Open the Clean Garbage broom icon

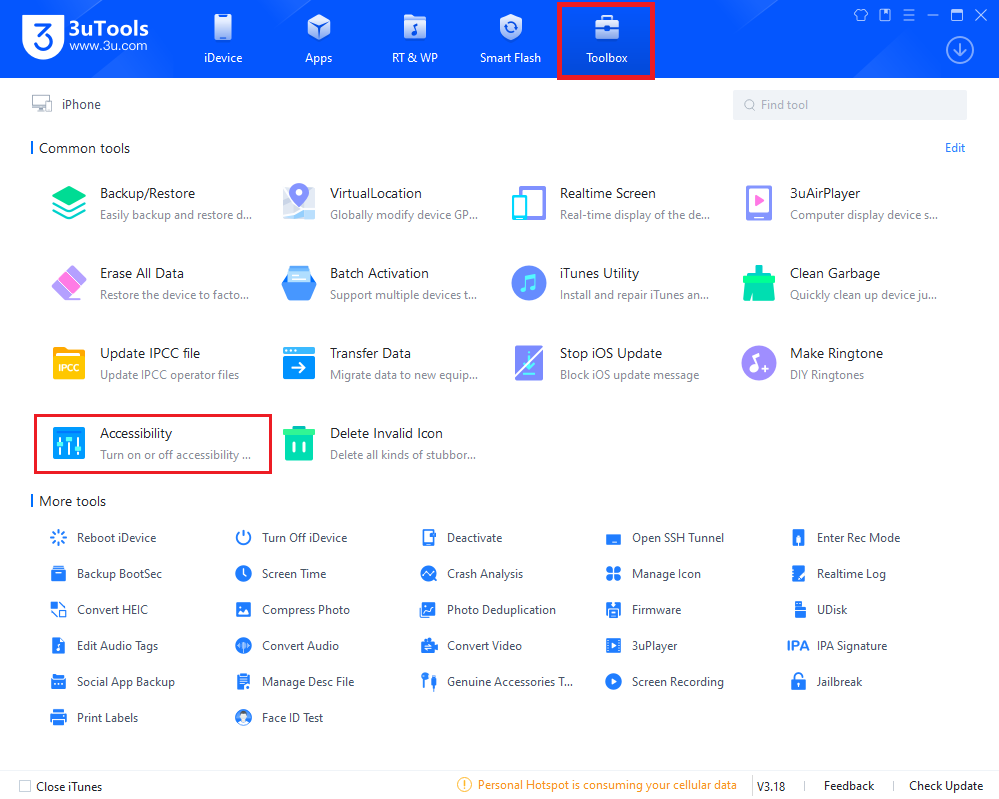[x=759, y=283]
